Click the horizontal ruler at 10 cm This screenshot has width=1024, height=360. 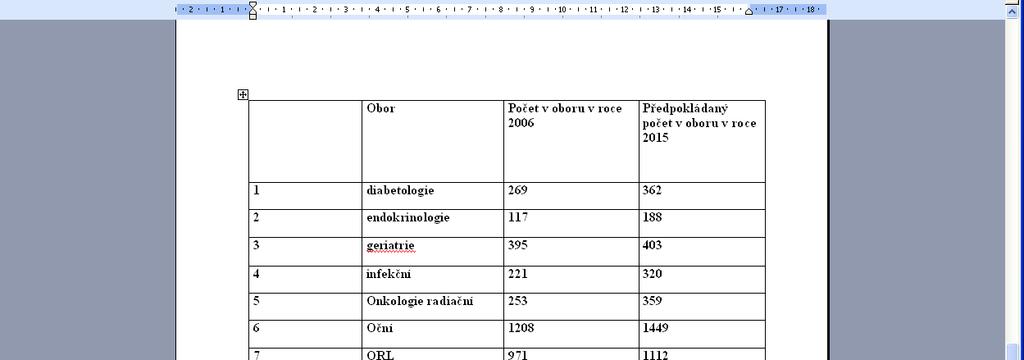[562, 10]
